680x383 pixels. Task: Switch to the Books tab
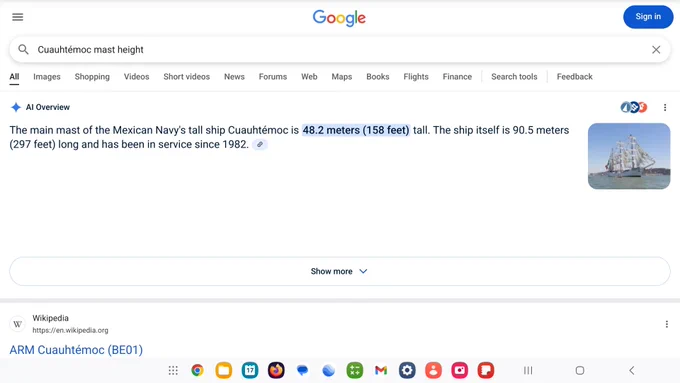378,77
